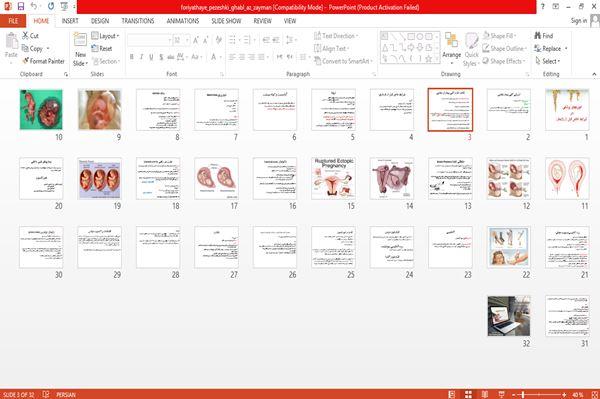Click the zoom out minus button
This screenshot has height=399, width=600.
[514, 394]
